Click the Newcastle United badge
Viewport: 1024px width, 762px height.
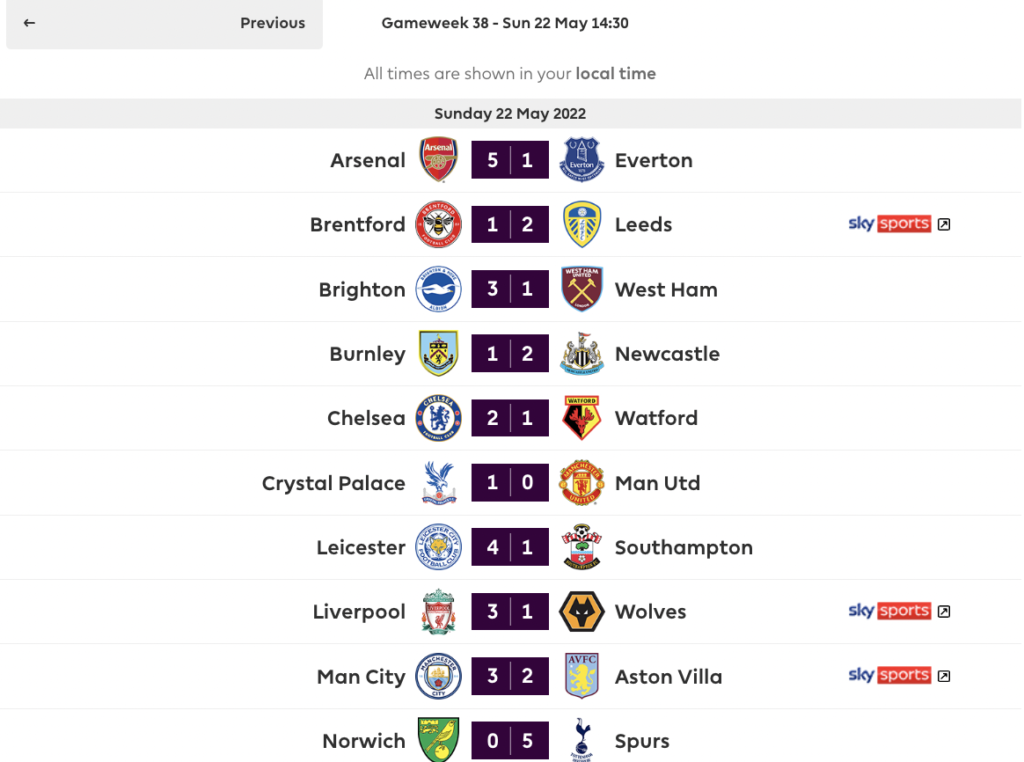(582, 353)
